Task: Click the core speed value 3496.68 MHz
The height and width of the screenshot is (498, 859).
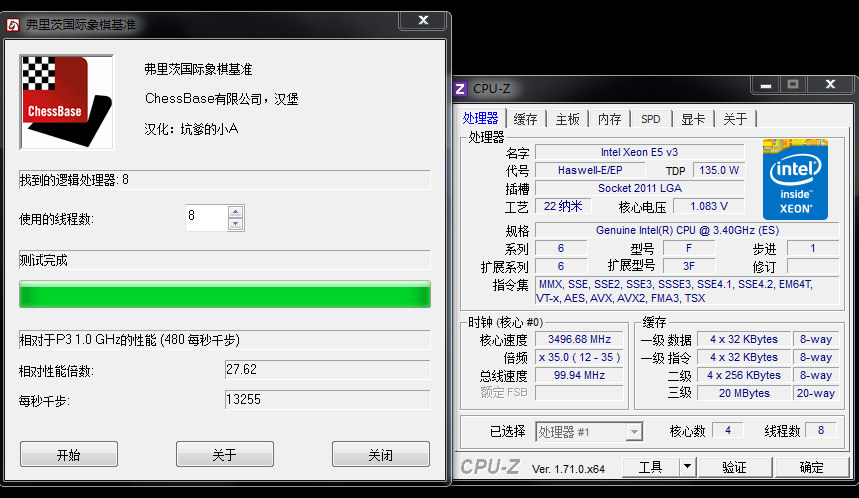Action: [579, 340]
